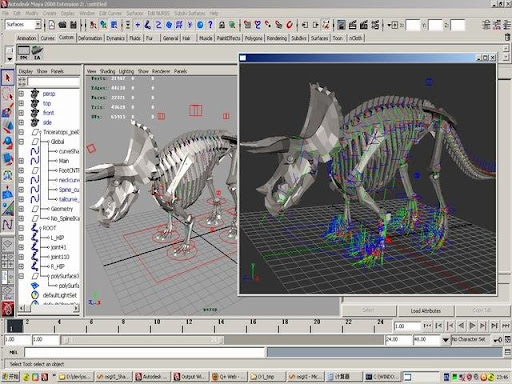
Task: Click outliner horizontal scrollbar
Action: coord(49,309)
